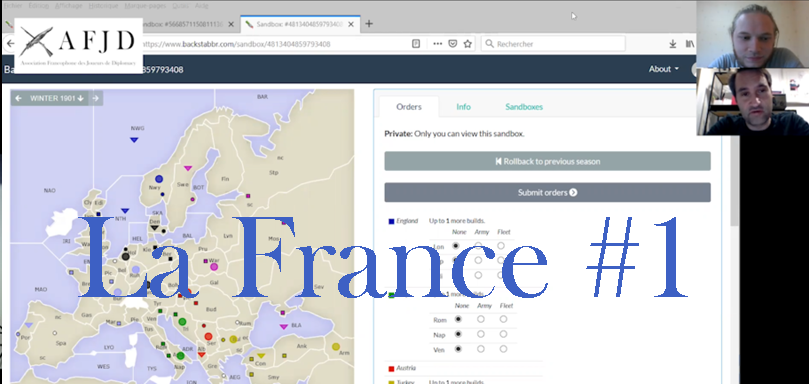Select None build for Nap
Image resolution: width=809 pixels, height=384 pixels.
click(458, 334)
